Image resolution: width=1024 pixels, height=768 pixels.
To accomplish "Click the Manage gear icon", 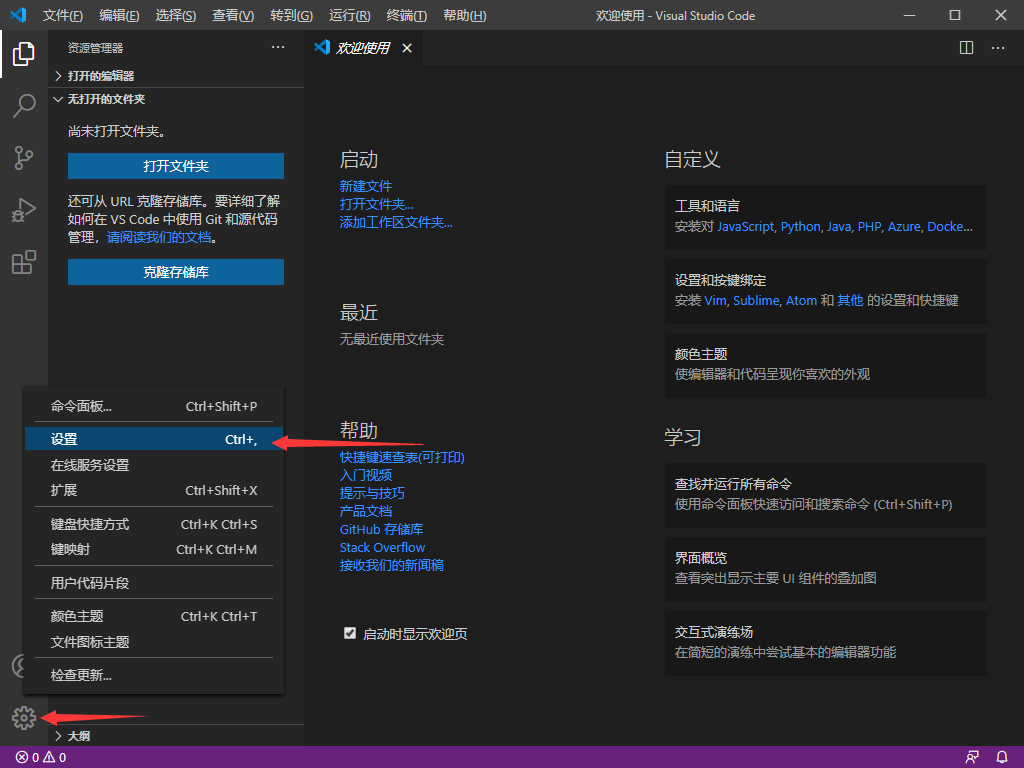I will pyautogui.click(x=24, y=718).
